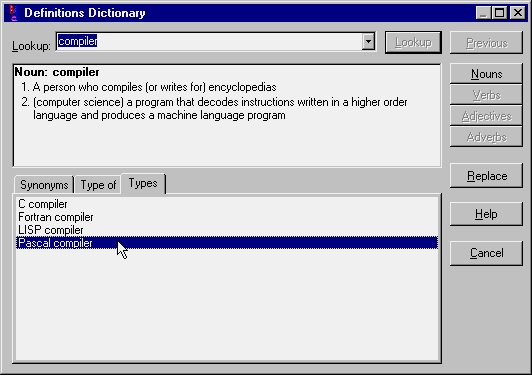Open Help for the dictionary
The width and height of the screenshot is (532, 375).
[x=486, y=214]
